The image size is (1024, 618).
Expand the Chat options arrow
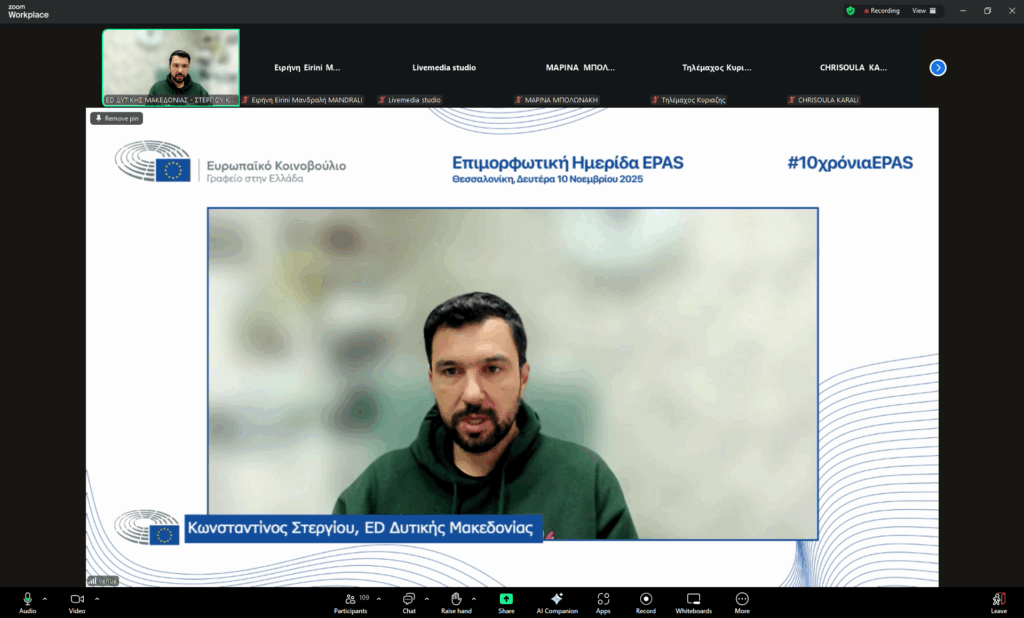pyautogui.click(x=427, y=599)
